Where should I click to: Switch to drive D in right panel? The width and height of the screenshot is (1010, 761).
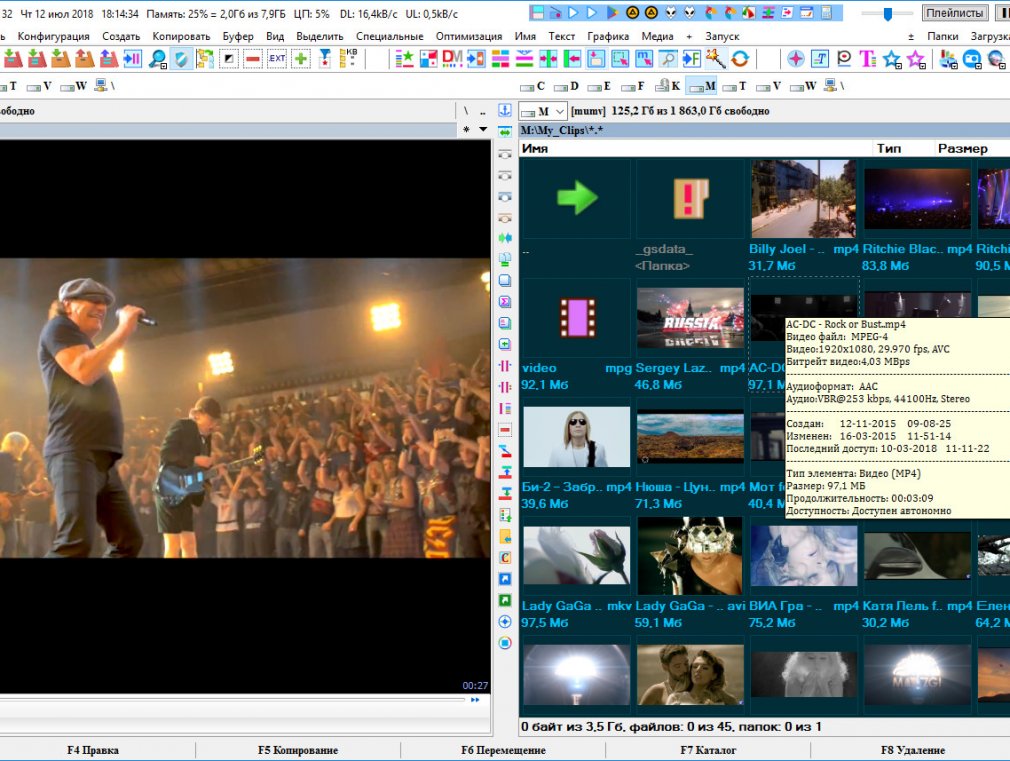[x=566, y=86]
